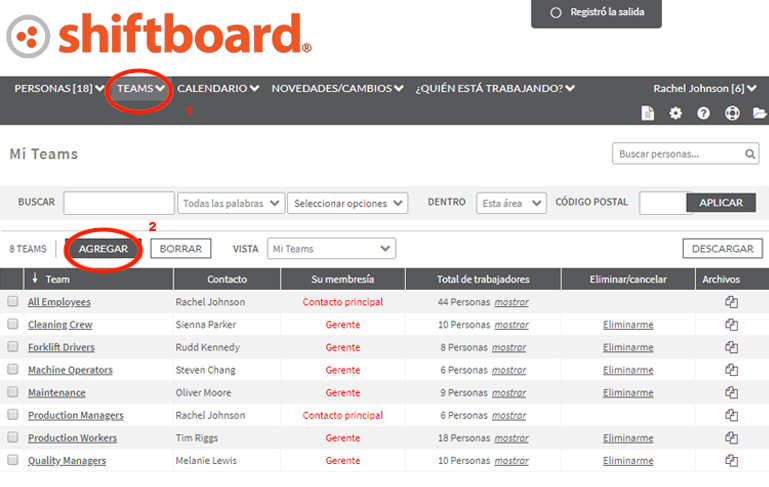Open the All Employees team link
The image size is (769, 487).
(x=59, y=302)
